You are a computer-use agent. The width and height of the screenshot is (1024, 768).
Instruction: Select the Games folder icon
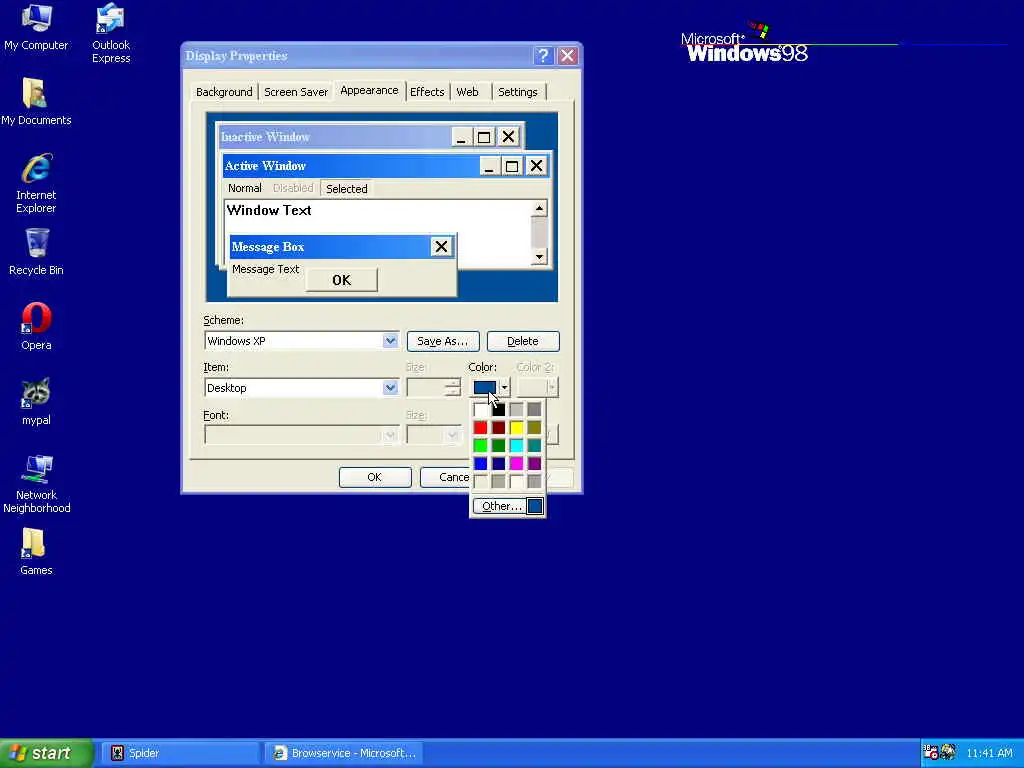click(x=36, y=552)
